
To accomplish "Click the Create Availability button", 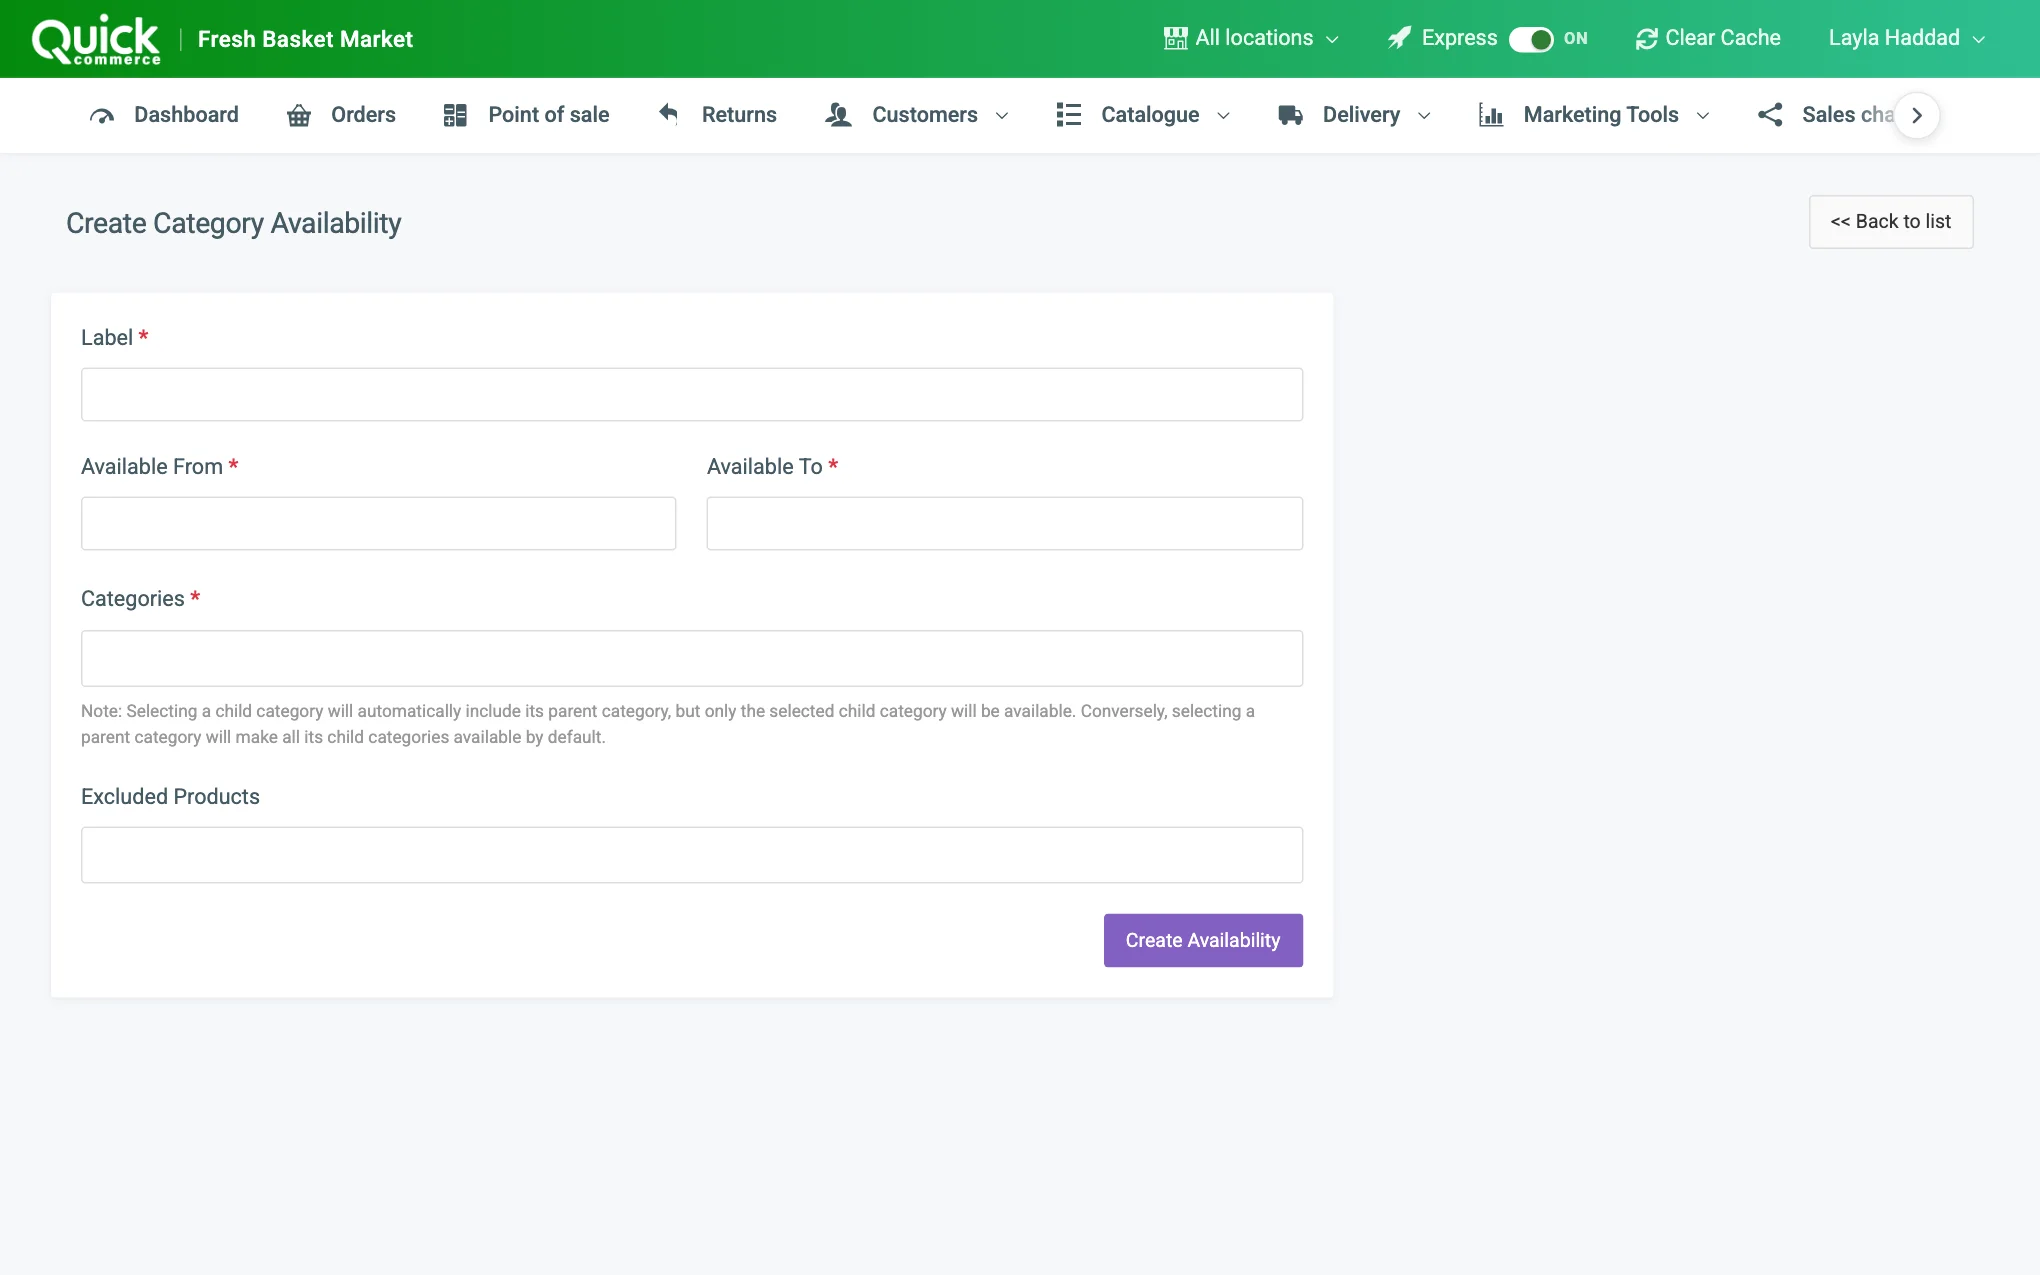I will 1203,940.
